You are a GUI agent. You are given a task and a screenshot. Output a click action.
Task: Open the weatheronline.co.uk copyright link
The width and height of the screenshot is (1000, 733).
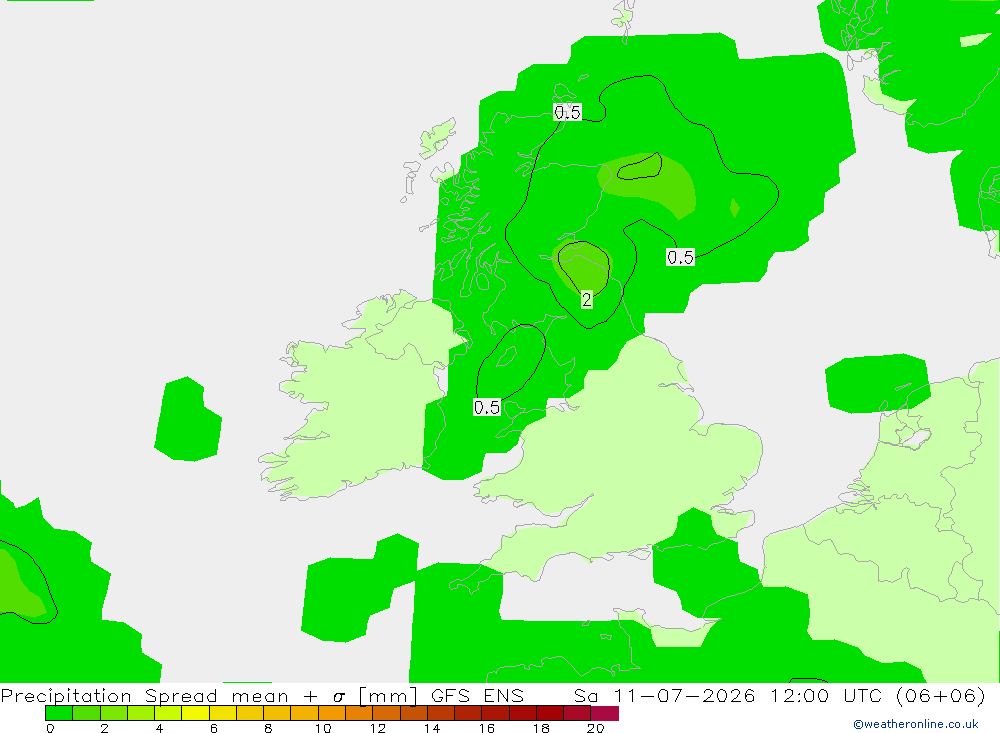pos(916,724)
